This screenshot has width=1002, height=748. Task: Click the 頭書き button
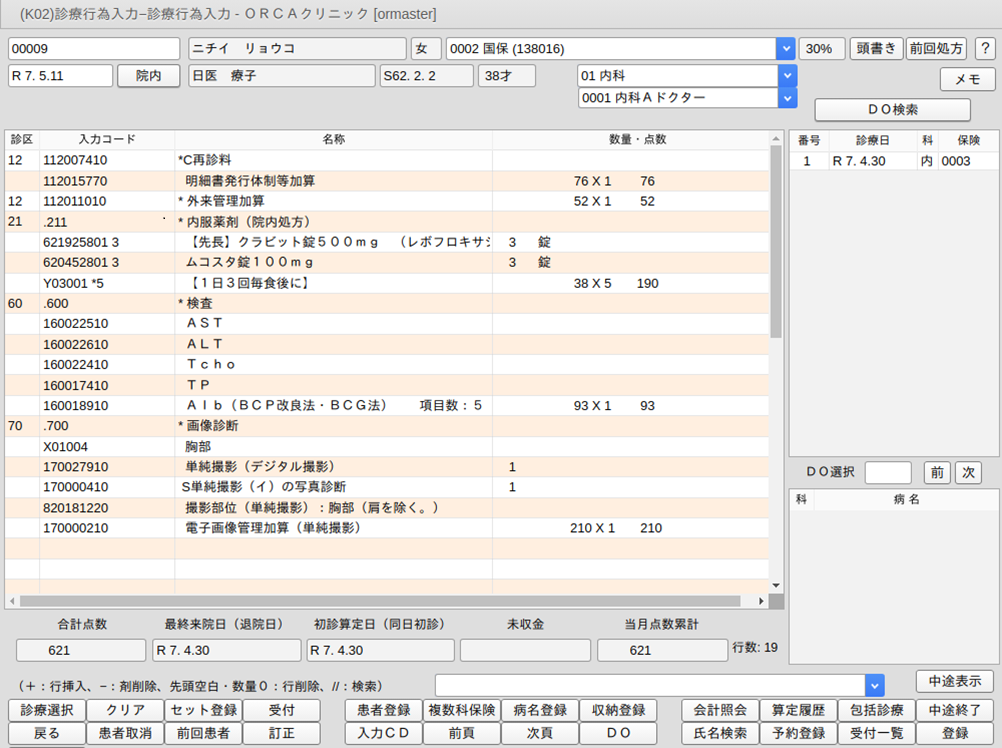click(x=875, y=49)
